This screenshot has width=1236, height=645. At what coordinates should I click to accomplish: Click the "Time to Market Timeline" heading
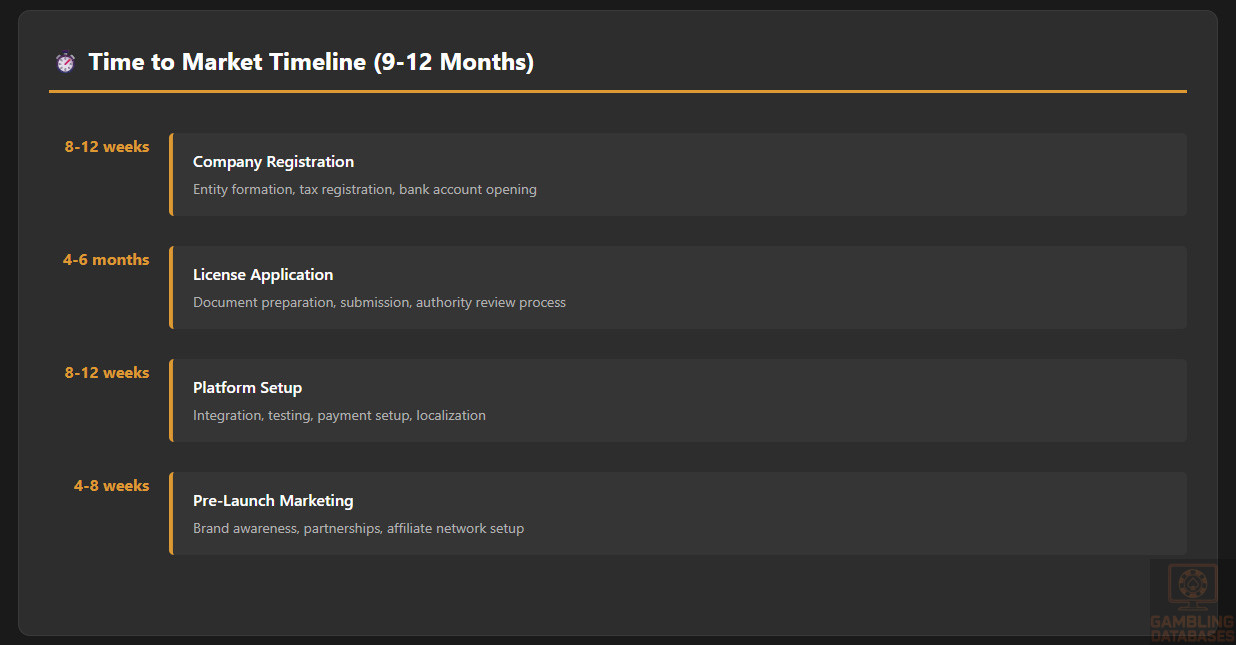(311, 62)
